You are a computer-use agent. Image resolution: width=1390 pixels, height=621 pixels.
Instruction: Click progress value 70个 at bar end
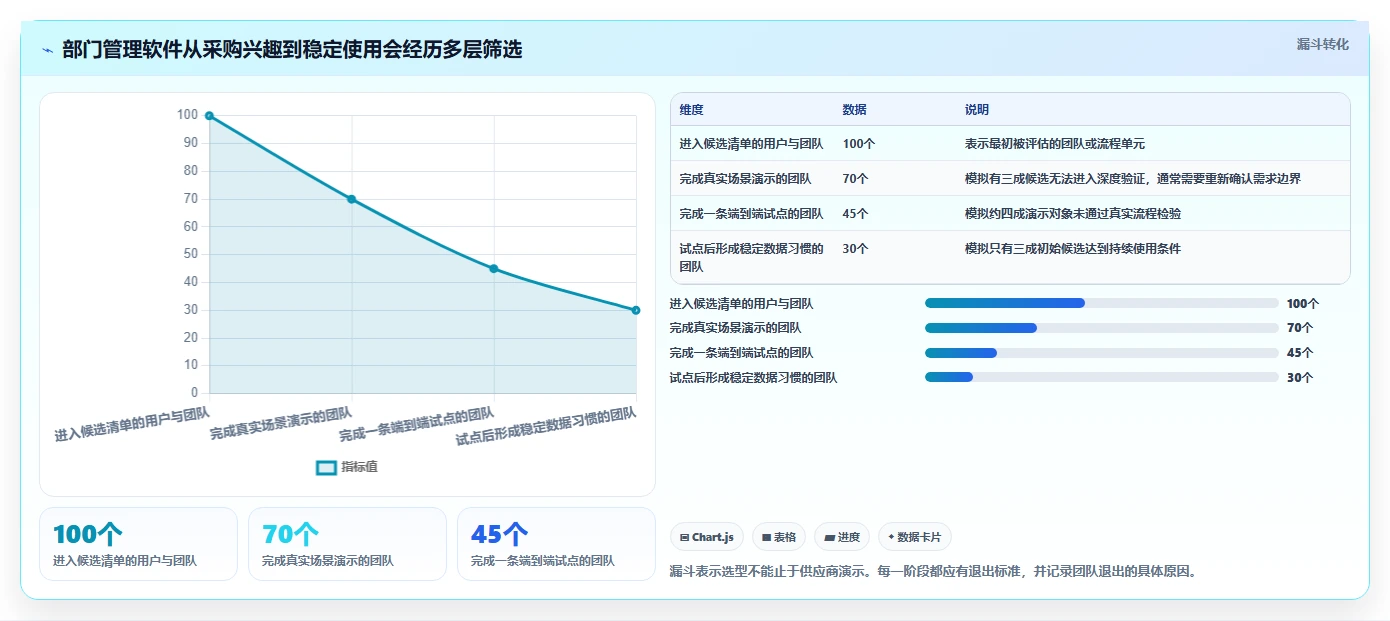1300,328
